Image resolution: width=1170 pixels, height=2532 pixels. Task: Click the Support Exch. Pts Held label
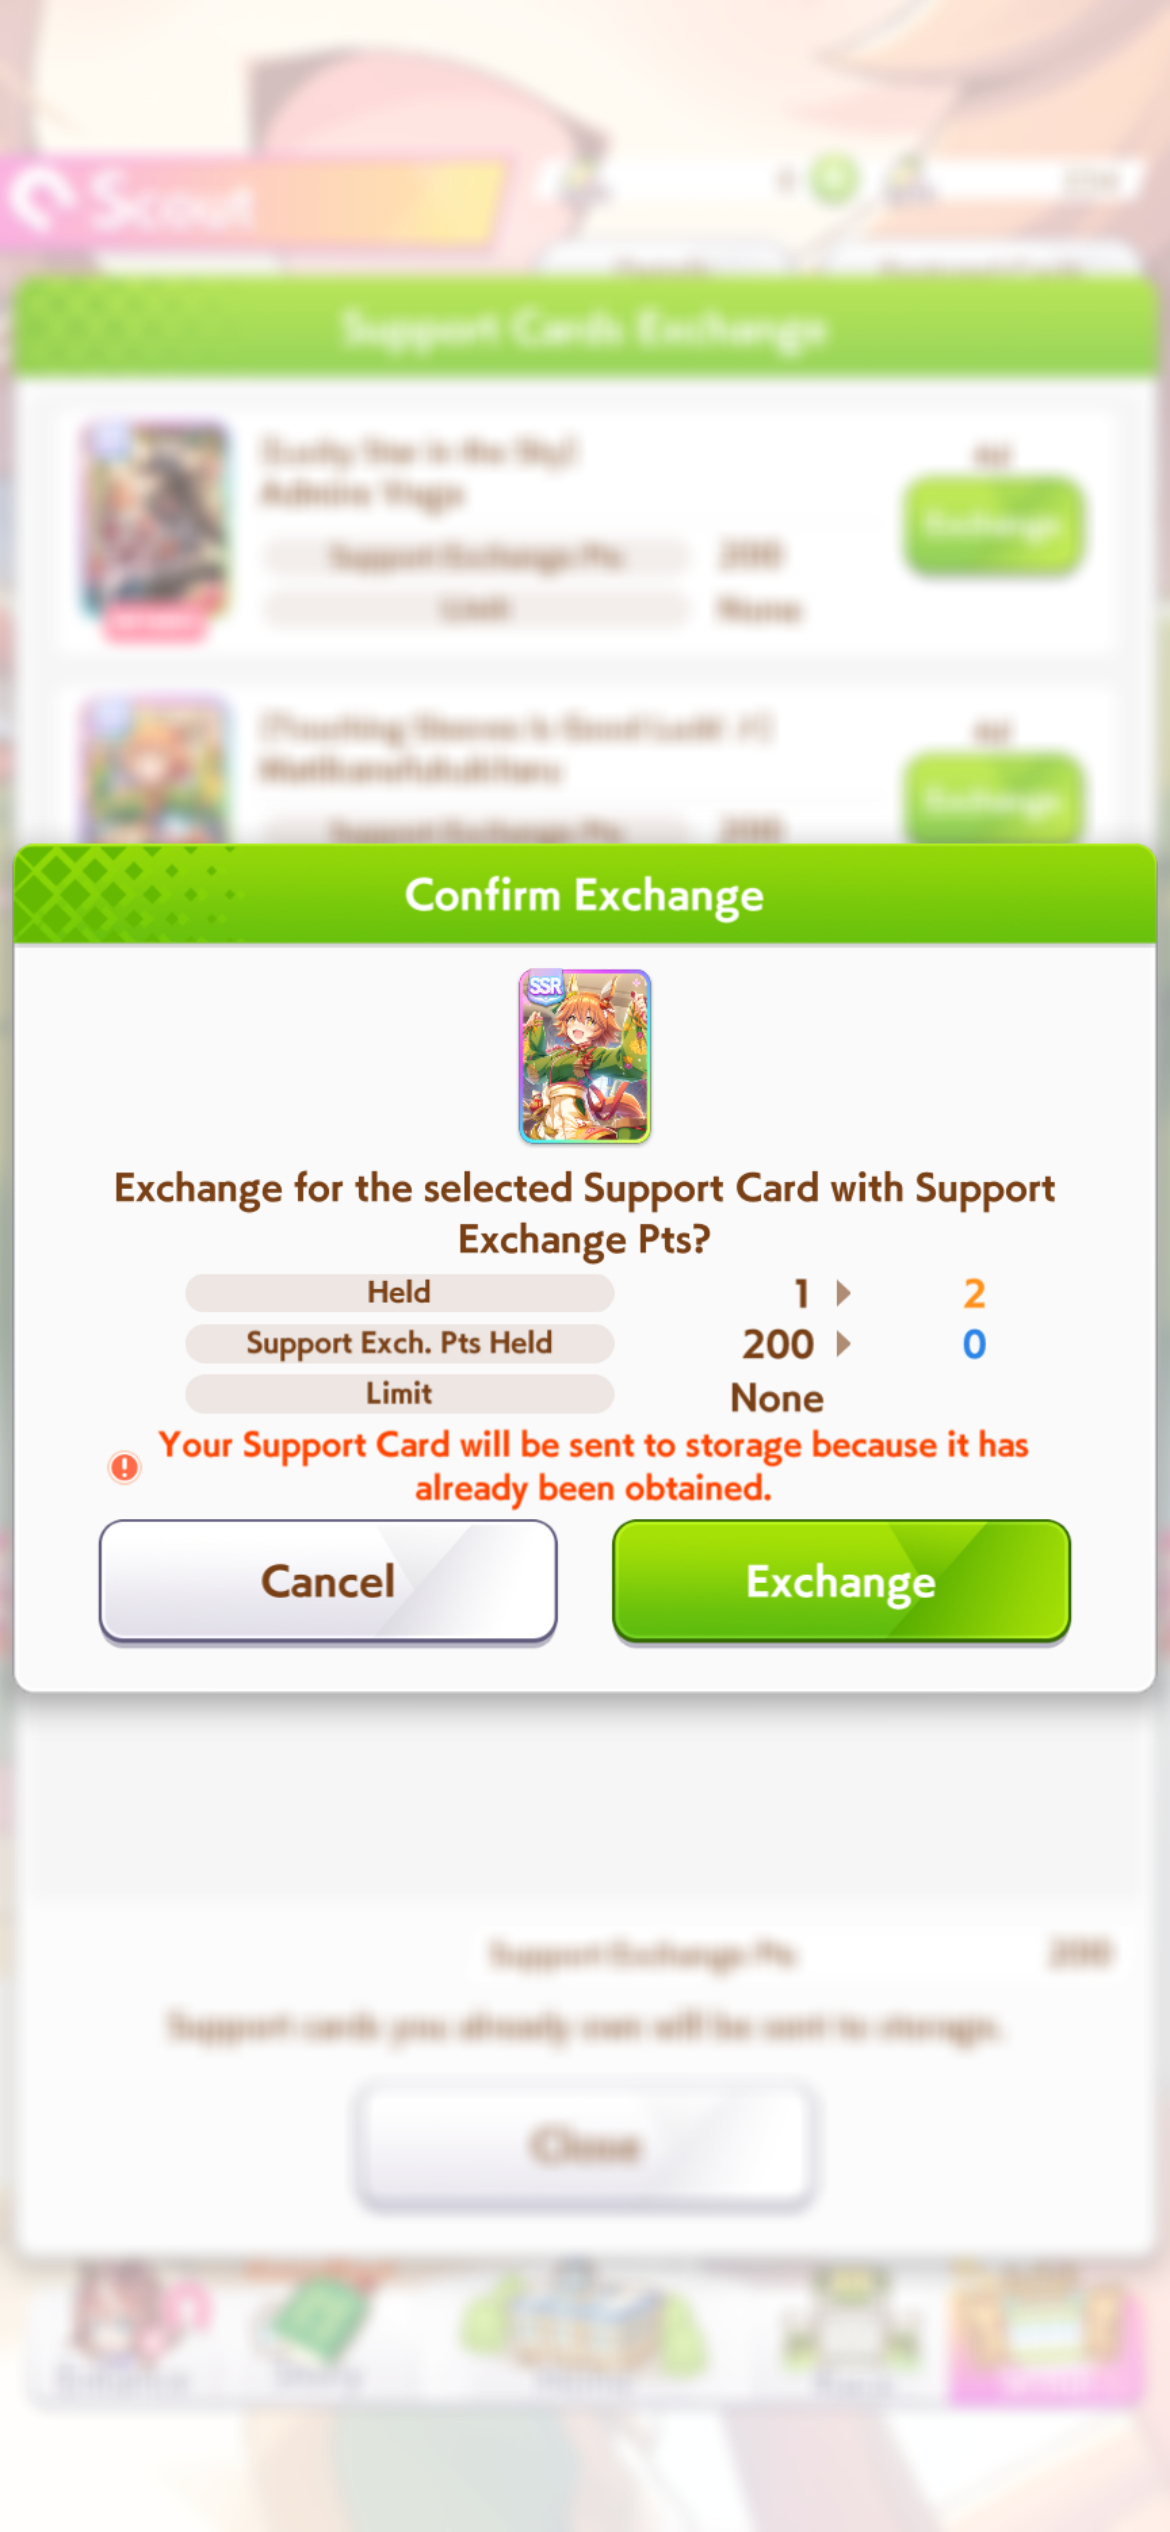(399, 1343)
